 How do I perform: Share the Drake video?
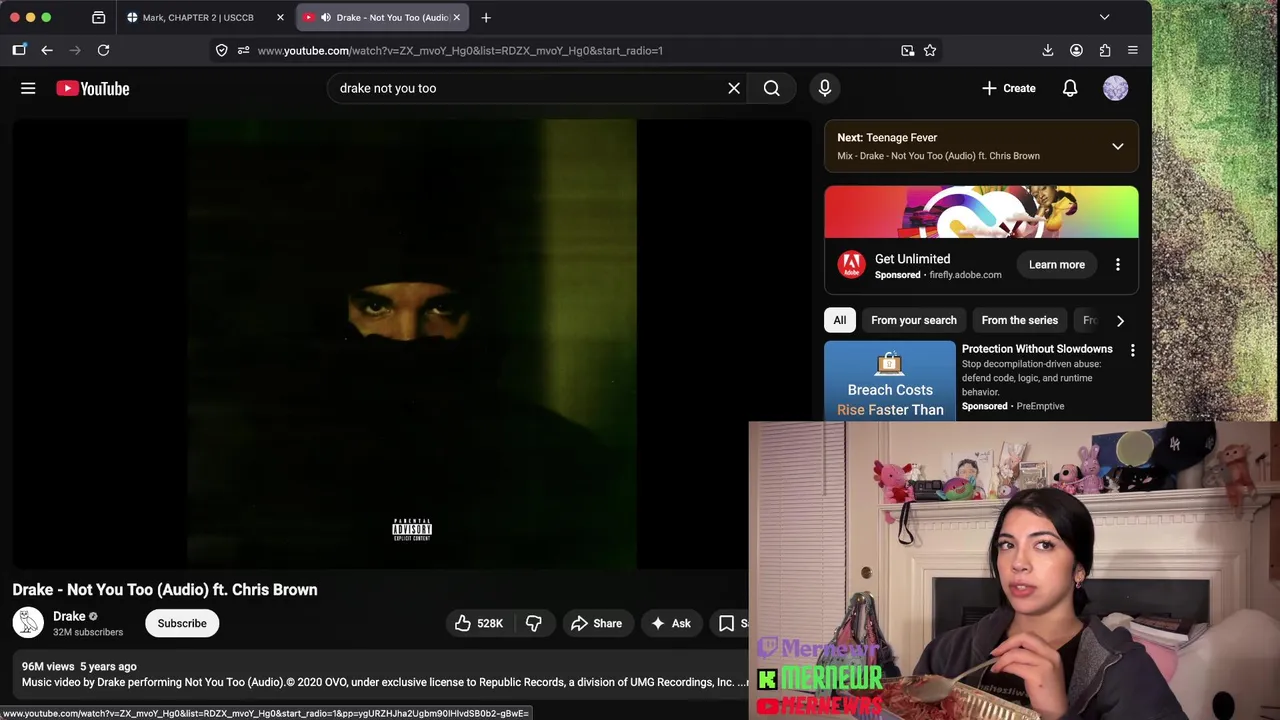597,623
